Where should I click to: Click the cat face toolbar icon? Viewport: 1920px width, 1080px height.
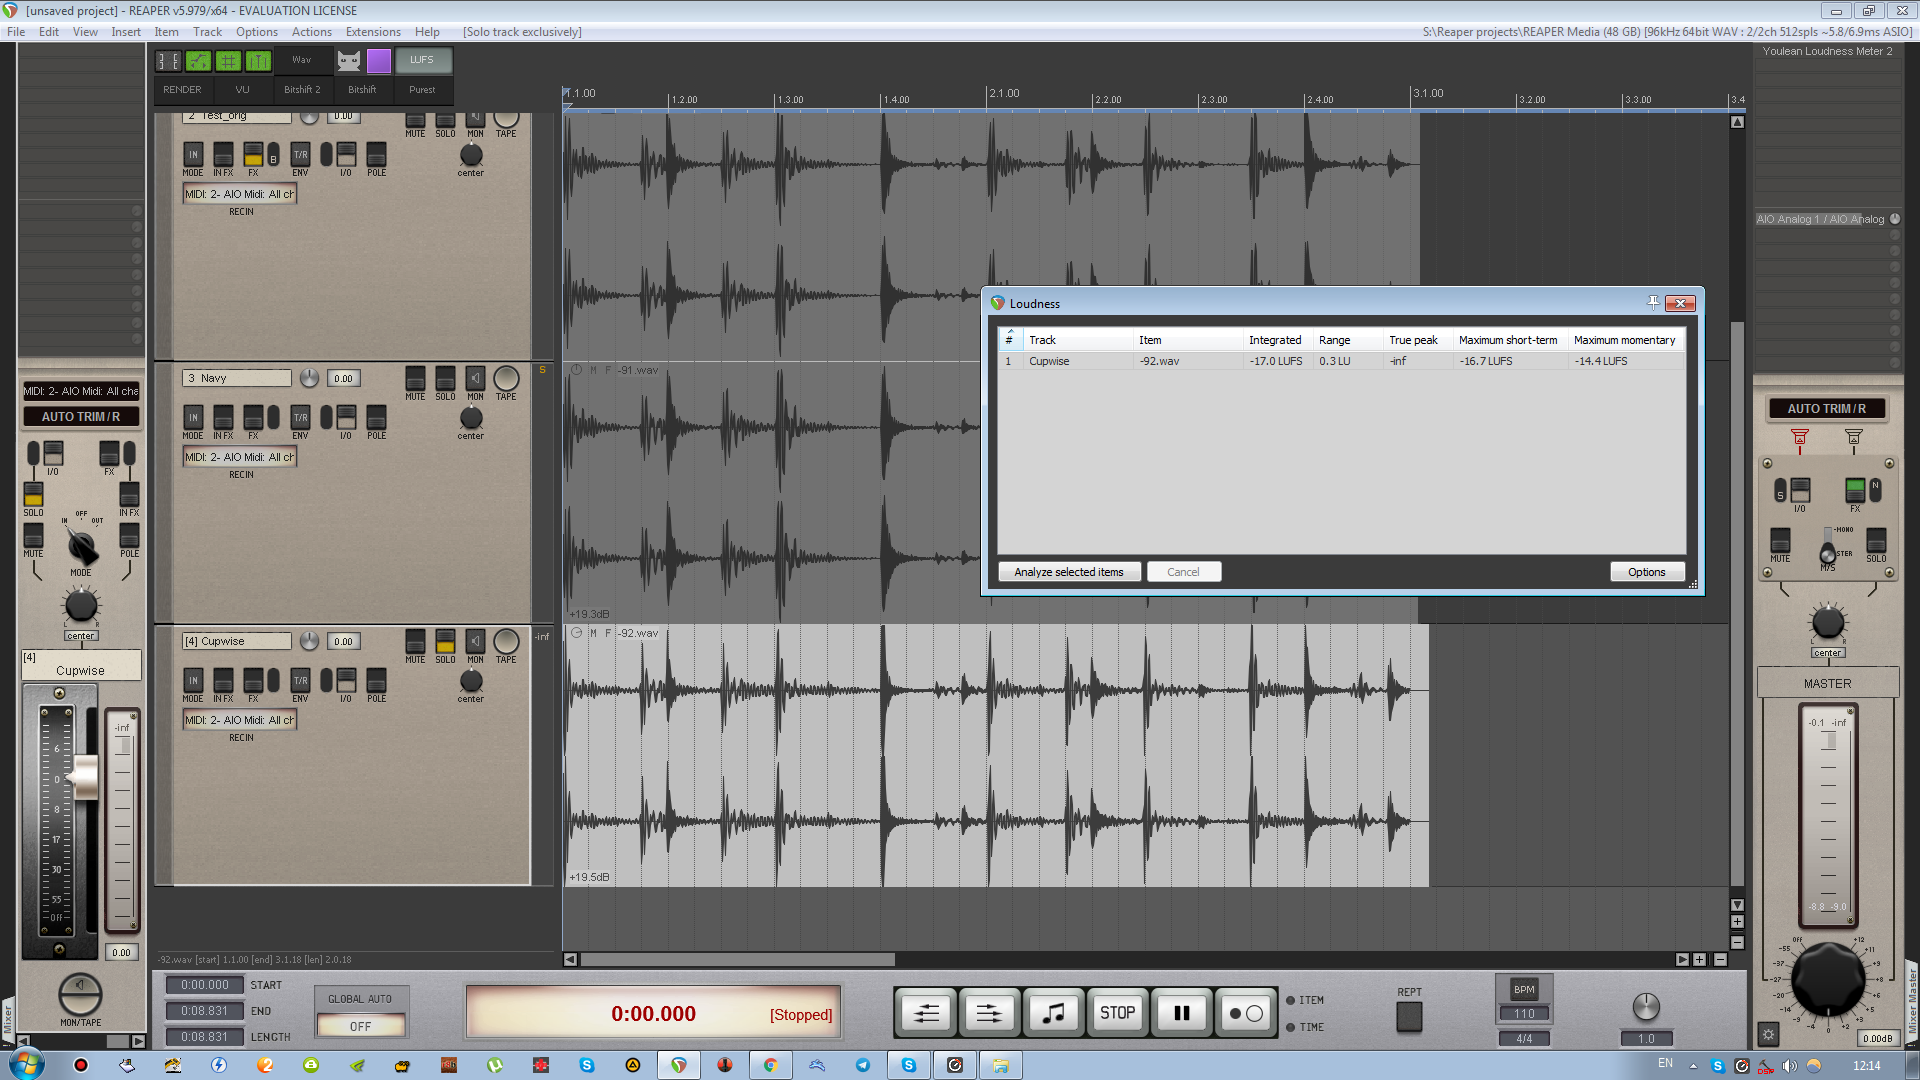tap(348, 61)
